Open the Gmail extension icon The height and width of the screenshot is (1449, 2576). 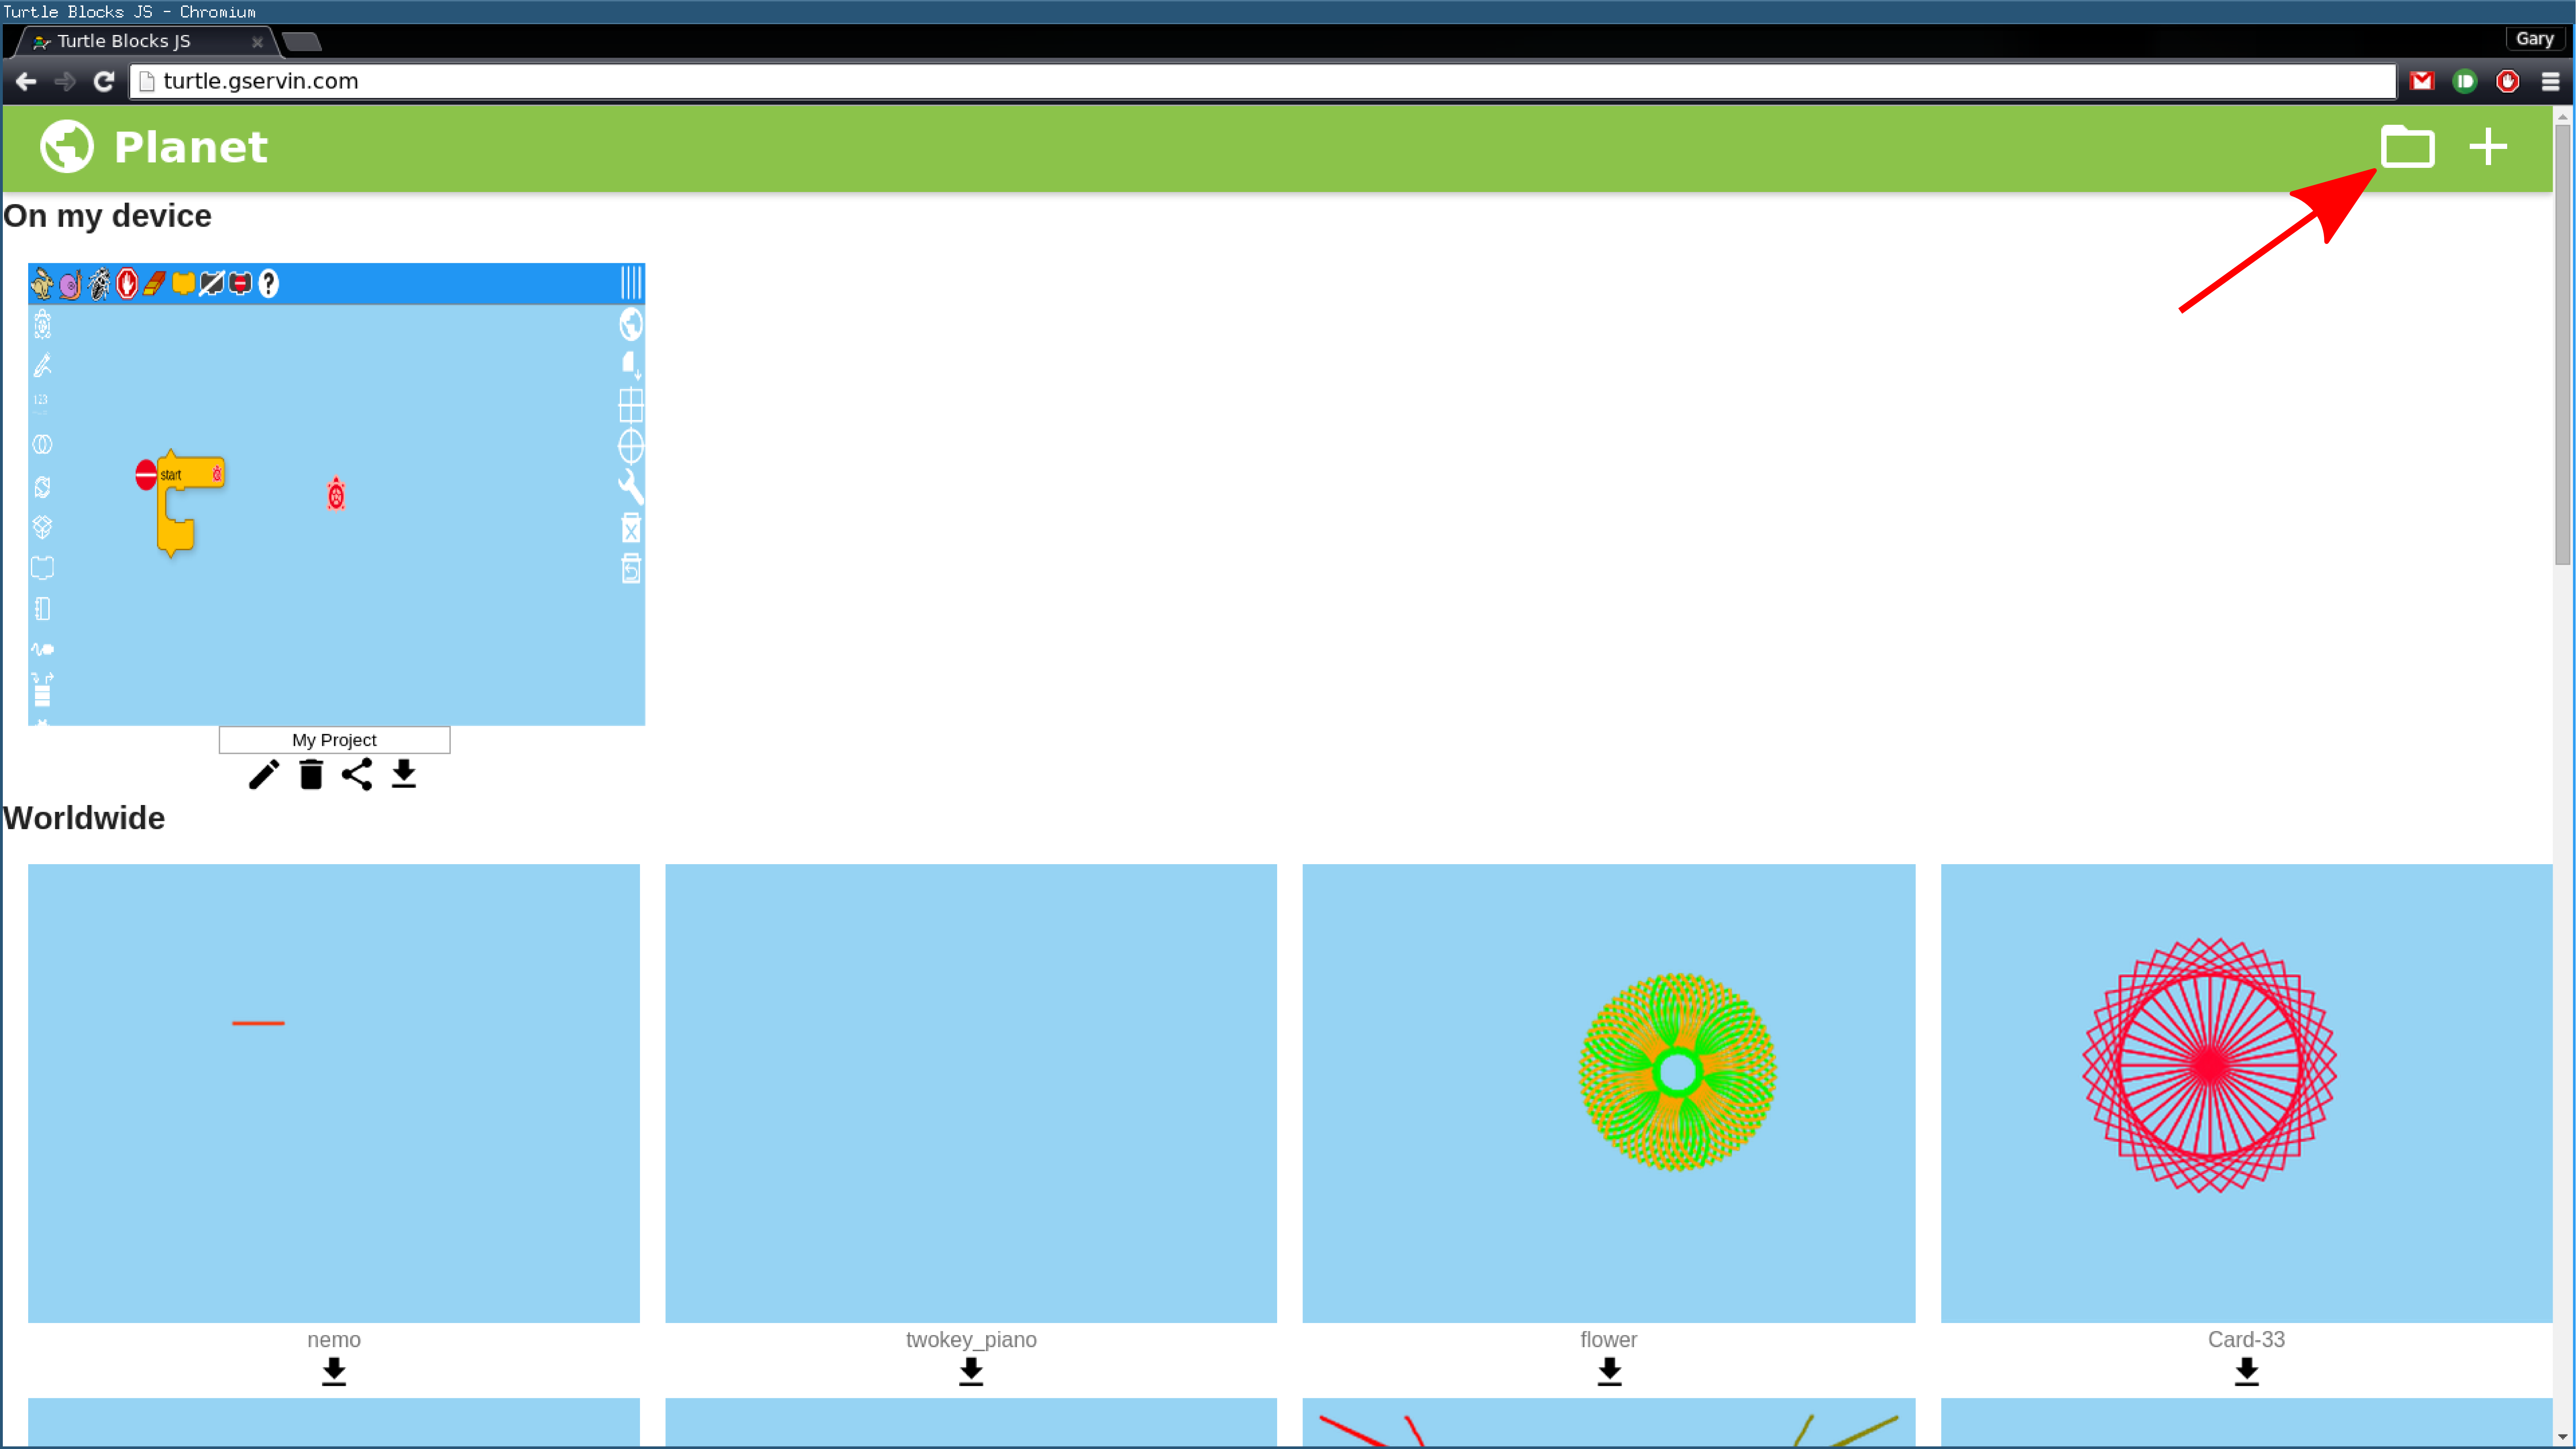pyautogui.click(x=2421, y=81)
